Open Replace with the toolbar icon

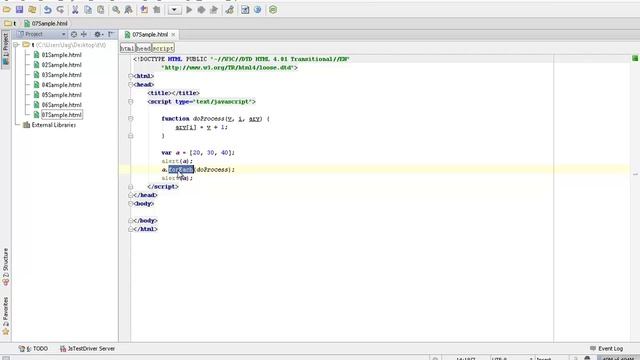(128, 9)
